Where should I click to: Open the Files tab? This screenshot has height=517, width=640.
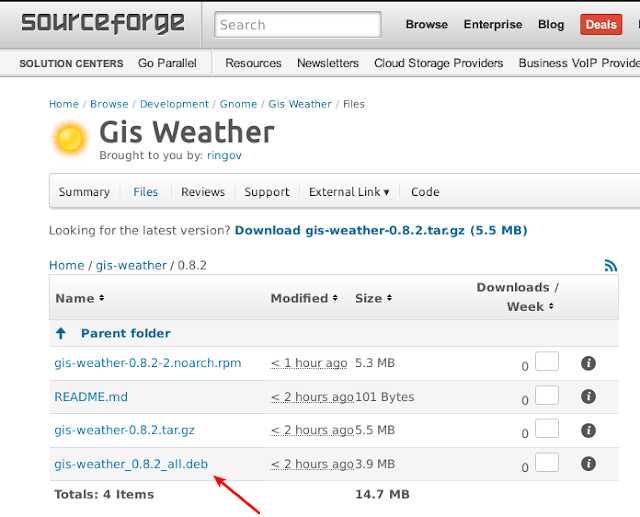coord(145,192)
